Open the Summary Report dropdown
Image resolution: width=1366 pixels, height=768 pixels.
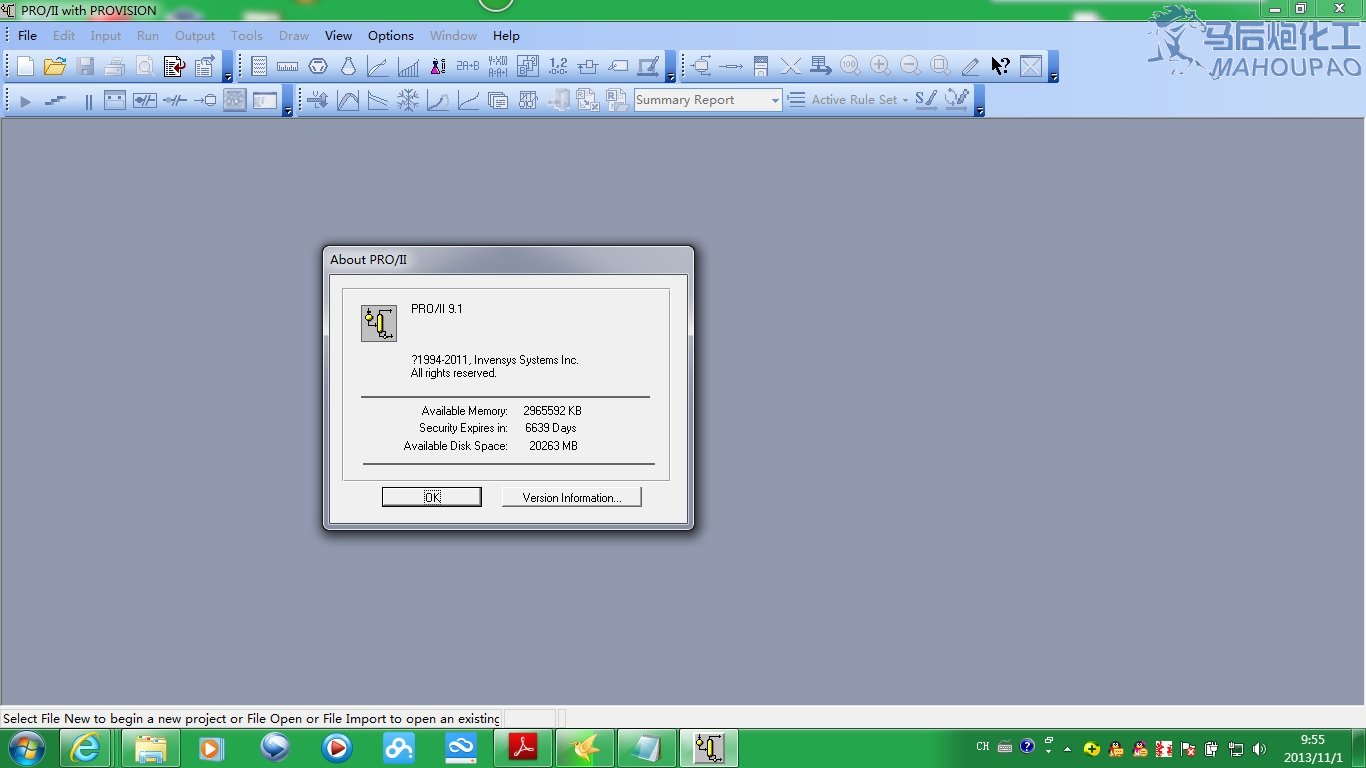click(x=774, y=100)
